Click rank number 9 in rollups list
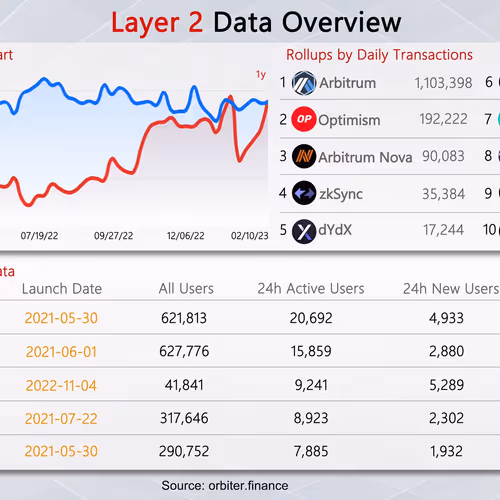This screenshot has height=500, width=500. point(488,193)
